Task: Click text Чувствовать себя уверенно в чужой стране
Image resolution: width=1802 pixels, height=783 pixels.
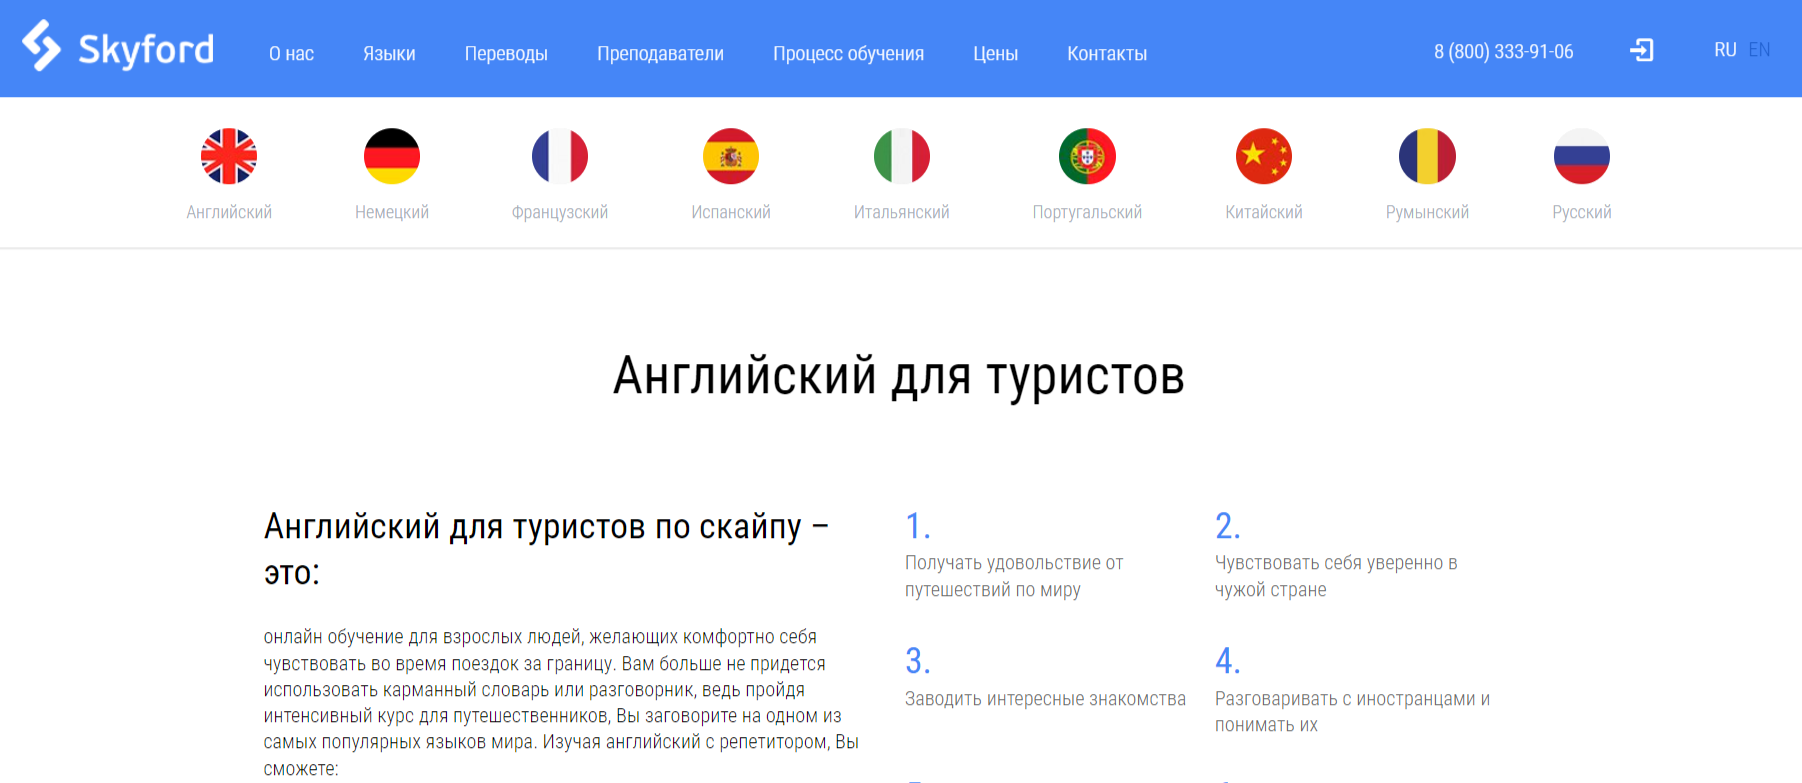Action: (1336, 576)
